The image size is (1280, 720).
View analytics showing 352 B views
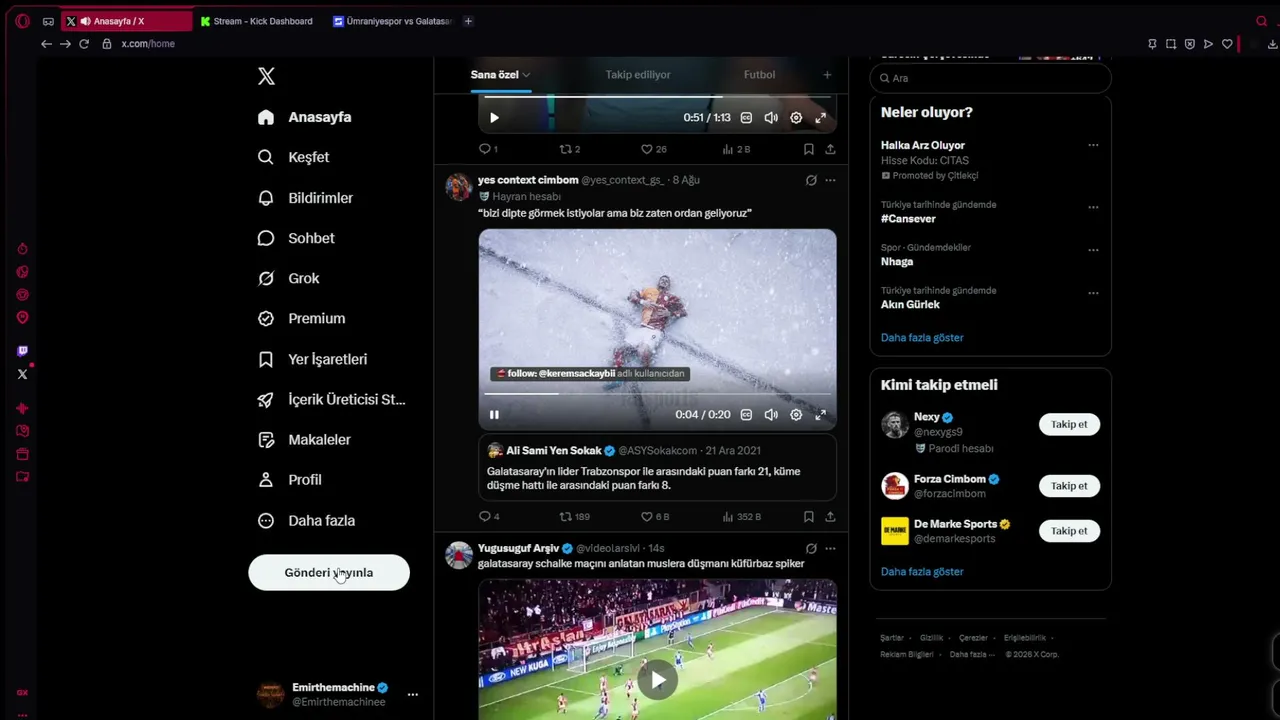[x=741, y=517]
